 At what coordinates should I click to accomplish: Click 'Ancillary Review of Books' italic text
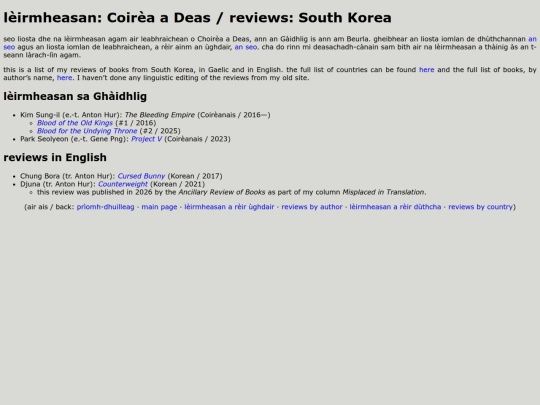tap(222, 192)
